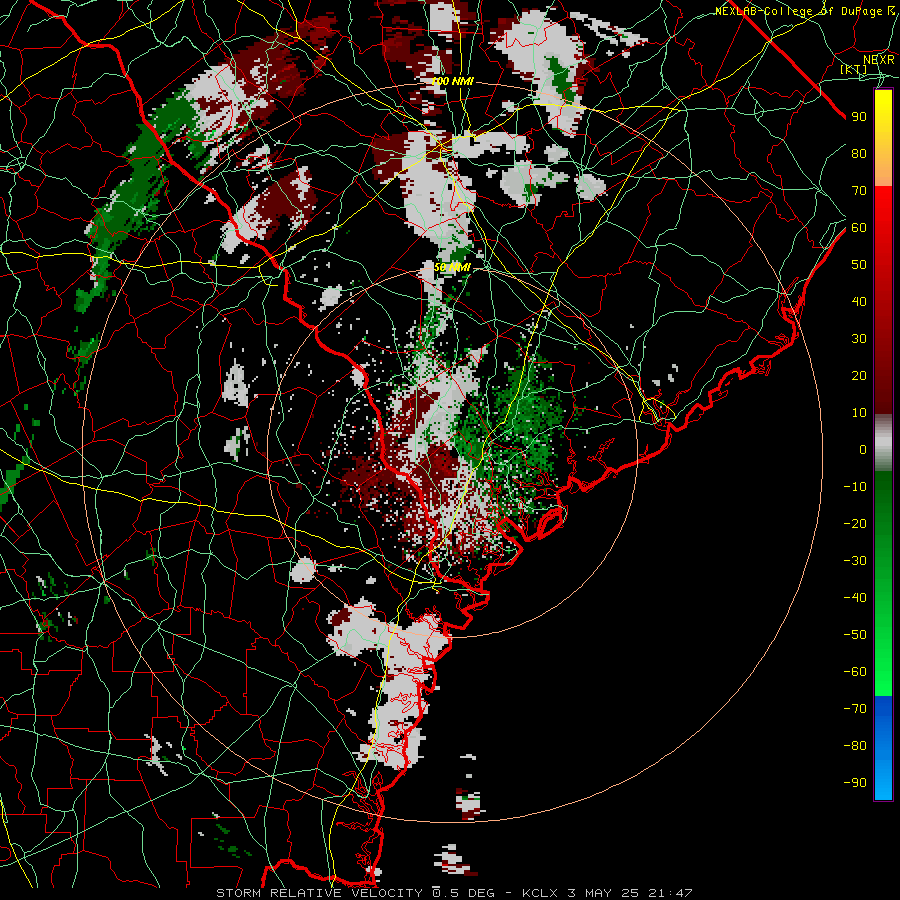Image resolution: width=900 pixels, height=900 pixels.
Task: Select the 80 value on velocity scale
Action: 859,154
